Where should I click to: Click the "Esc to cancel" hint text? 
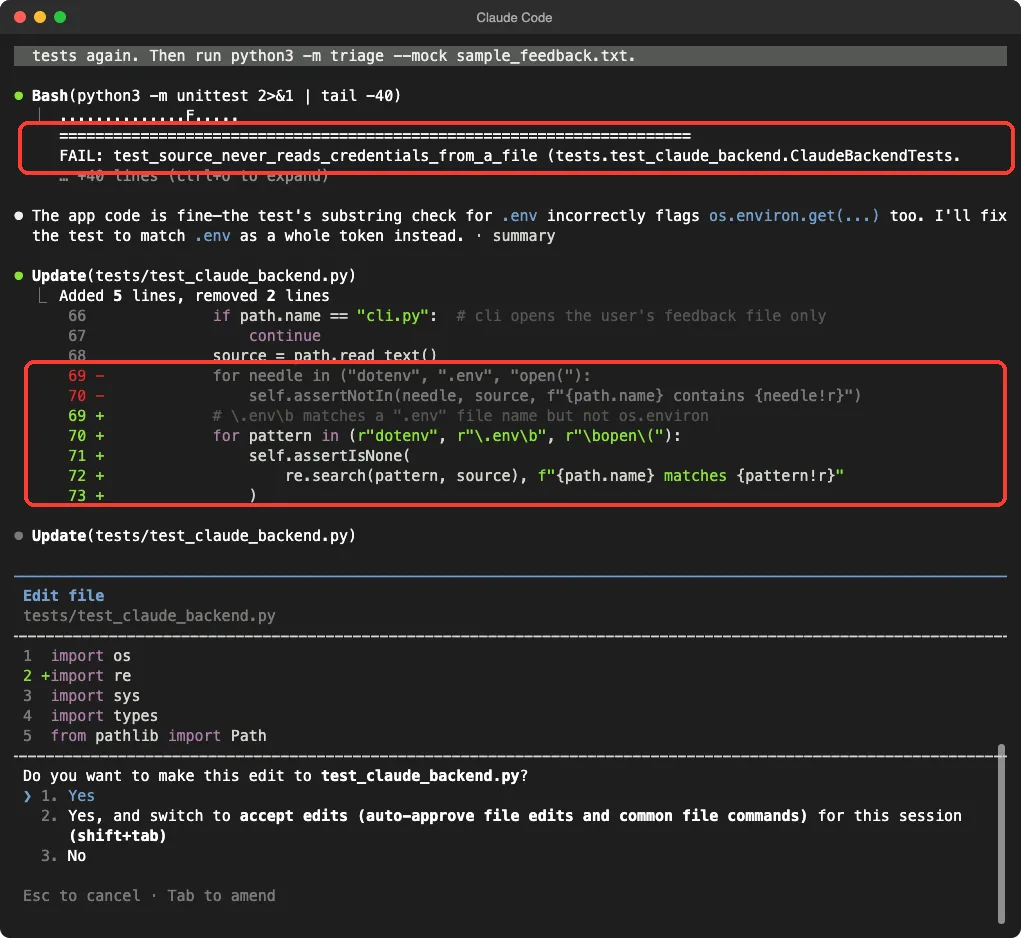pos(81,896)
